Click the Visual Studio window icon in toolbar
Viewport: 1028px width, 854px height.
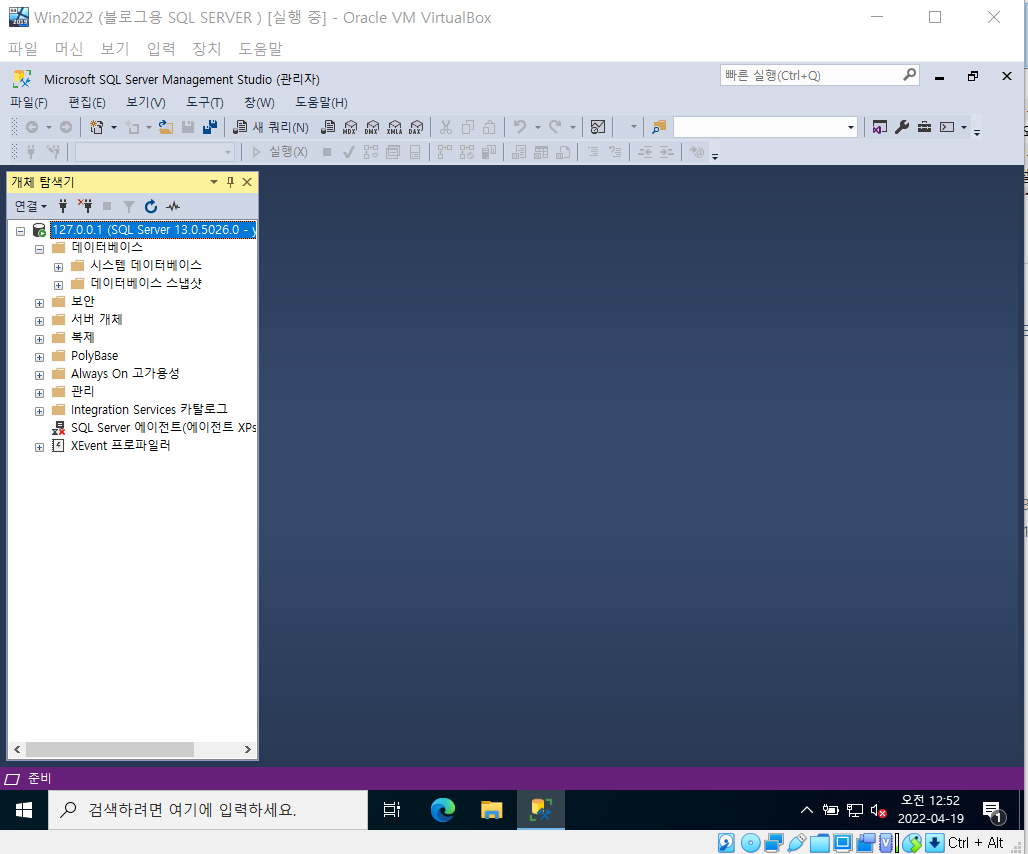(x=879, y=127)
